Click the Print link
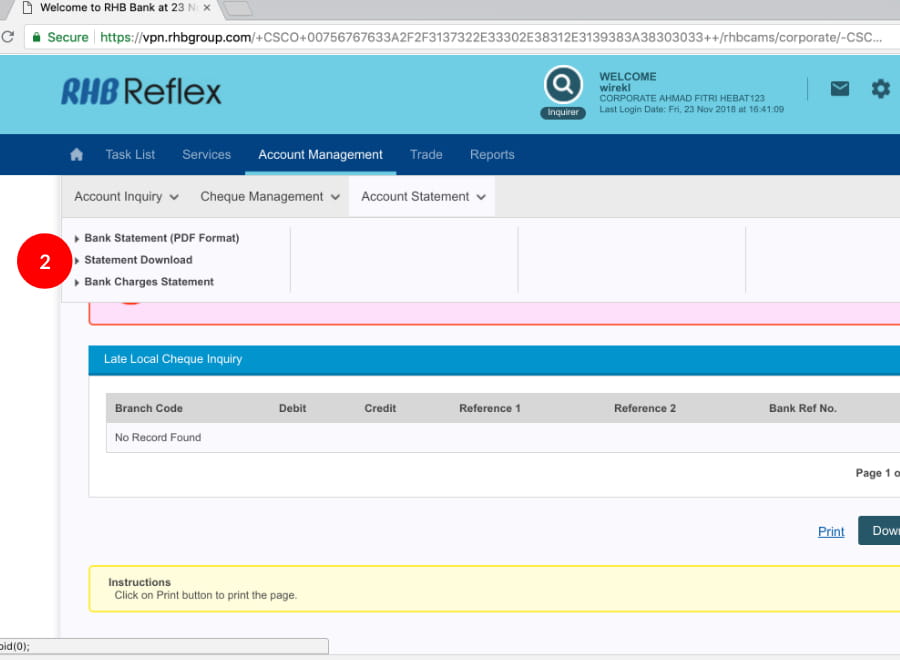The image size is (900, 660). coord(831,531)
